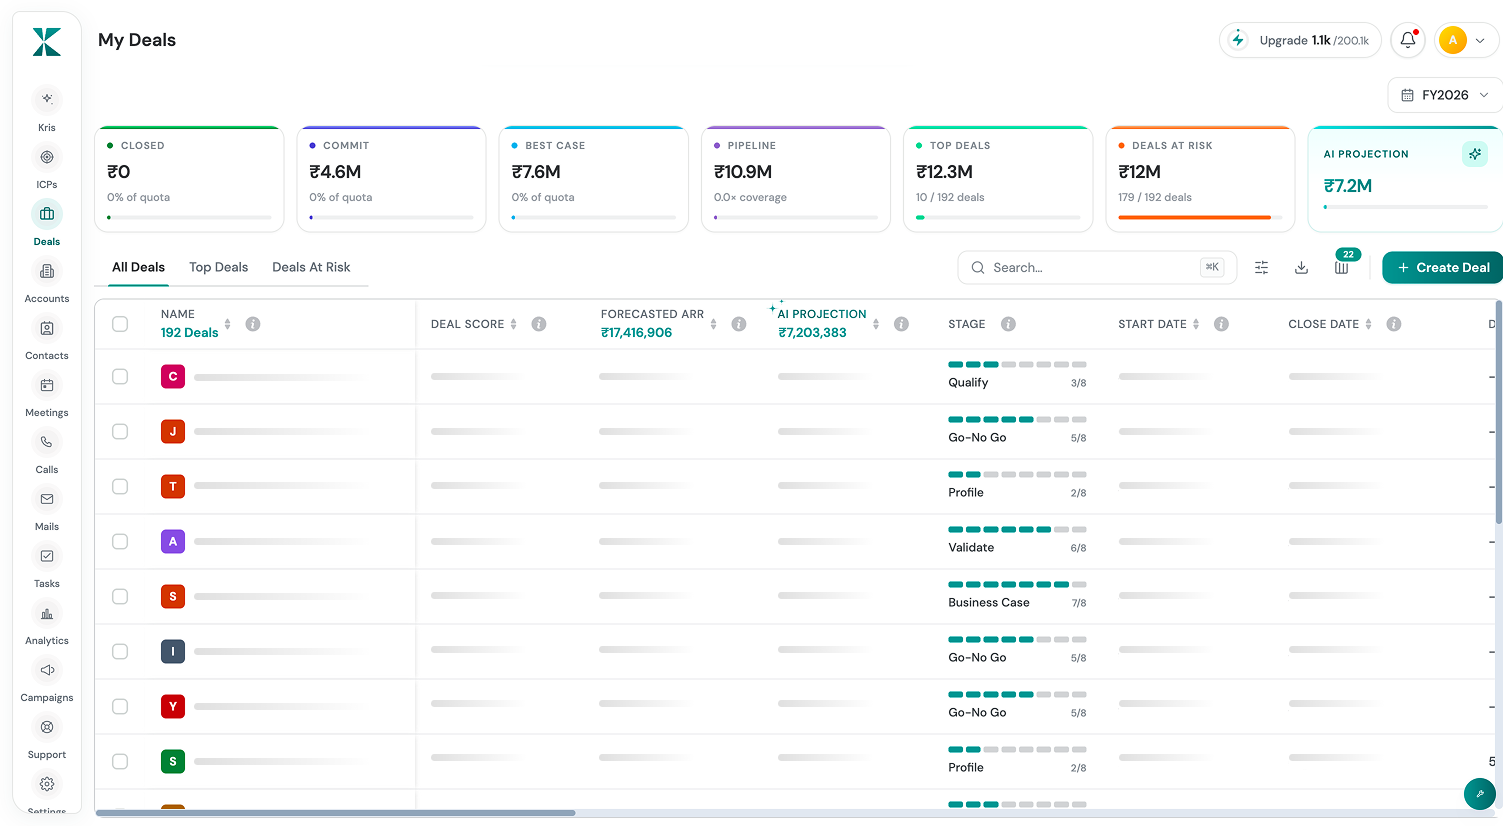
Task: Open the Kris AI assistant icon
Action: (x=47, y=99)
